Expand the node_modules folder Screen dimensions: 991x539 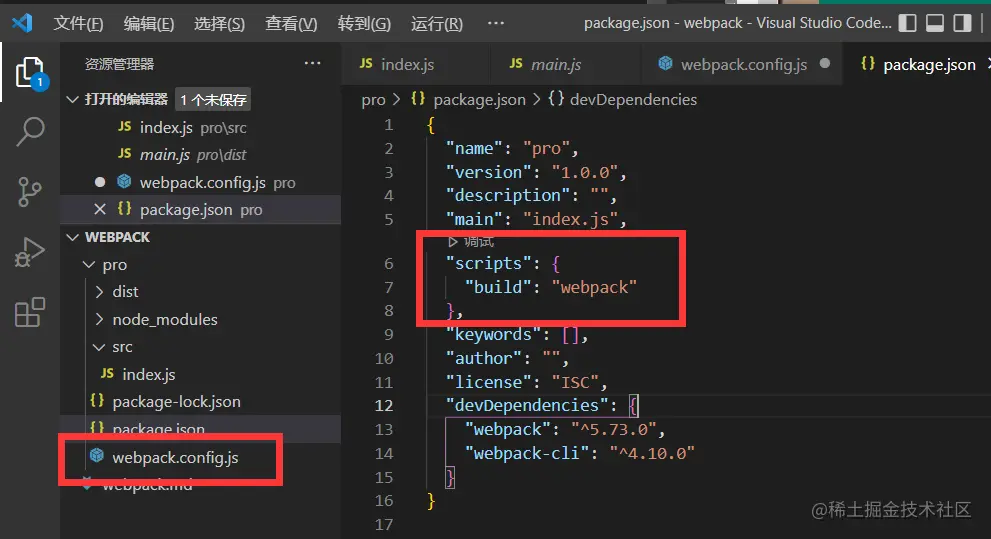99,320
